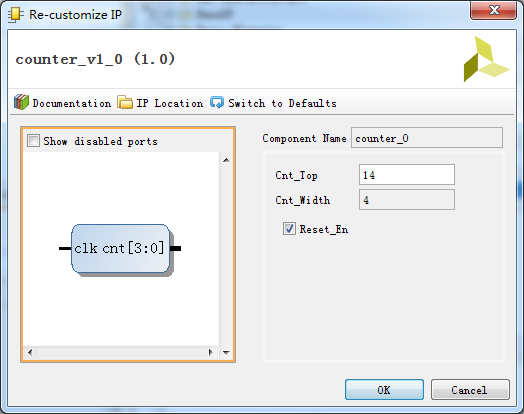524x414 pixels.
Task: Select the counter block symbol in preview
Action: [120, 249]
